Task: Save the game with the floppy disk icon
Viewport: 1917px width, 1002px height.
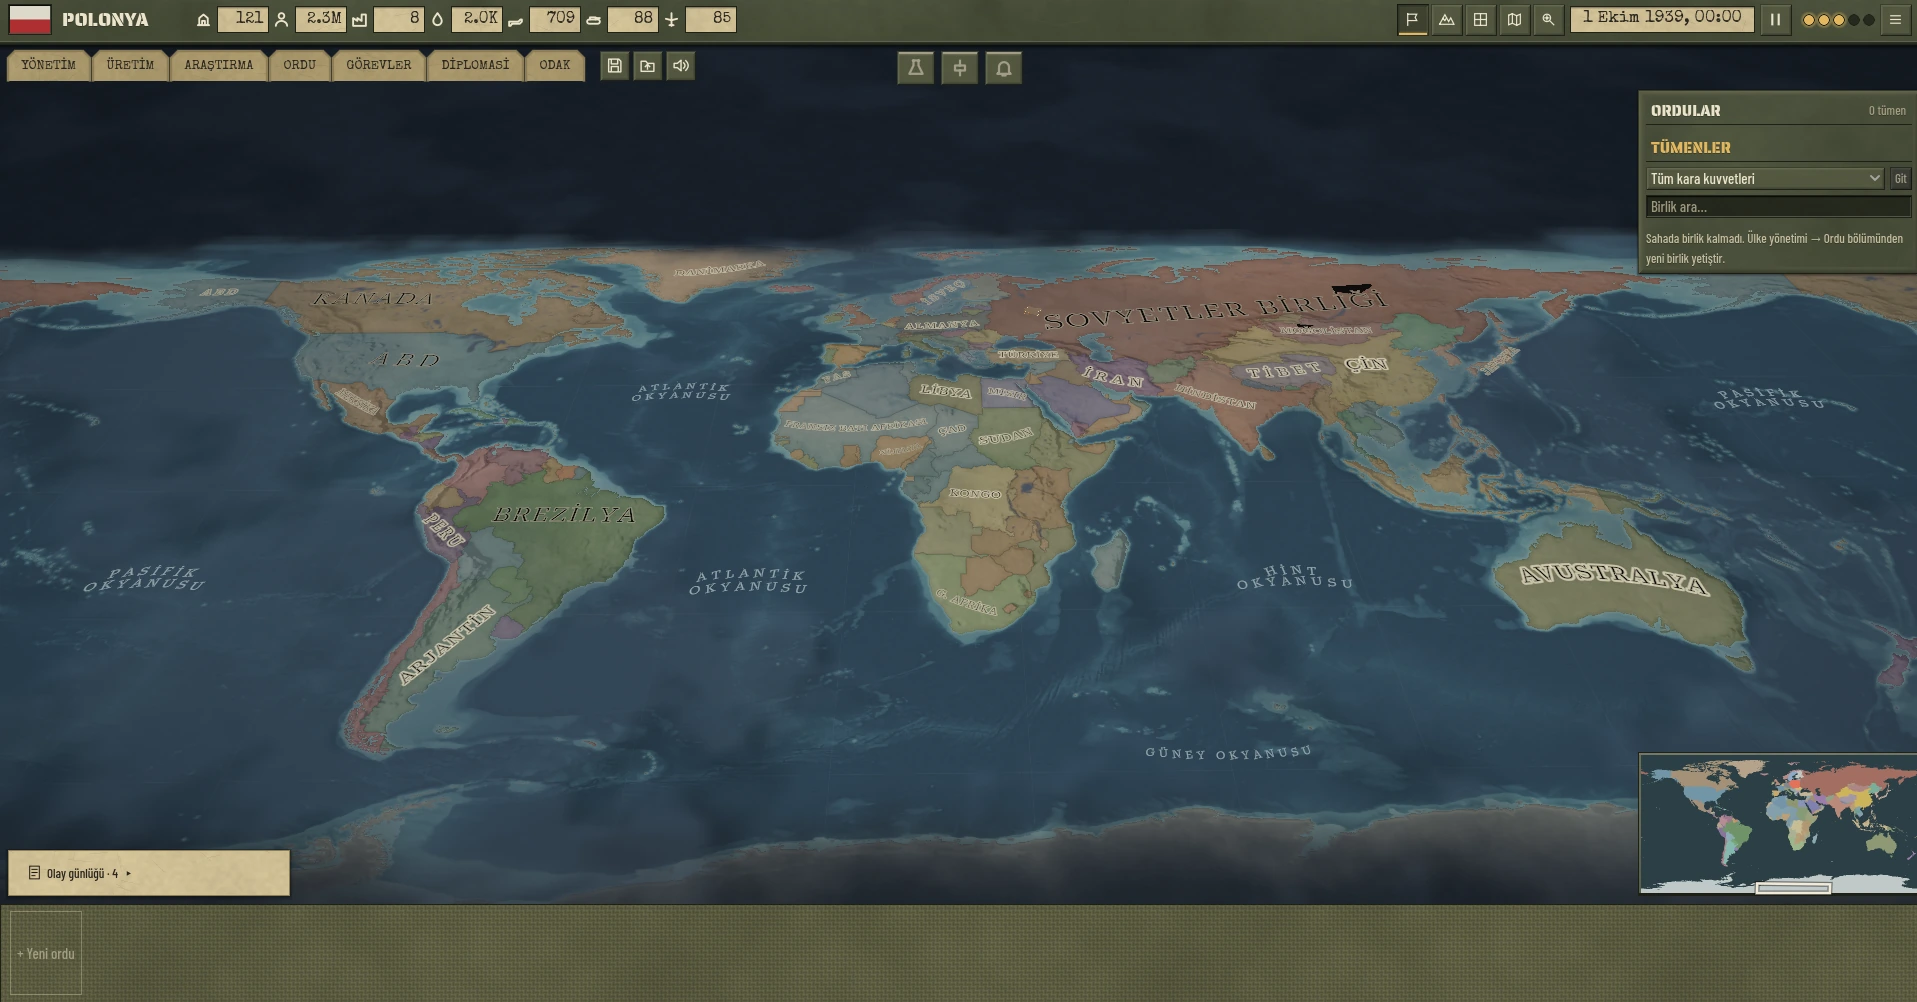Action: click(x=615, y=66)
